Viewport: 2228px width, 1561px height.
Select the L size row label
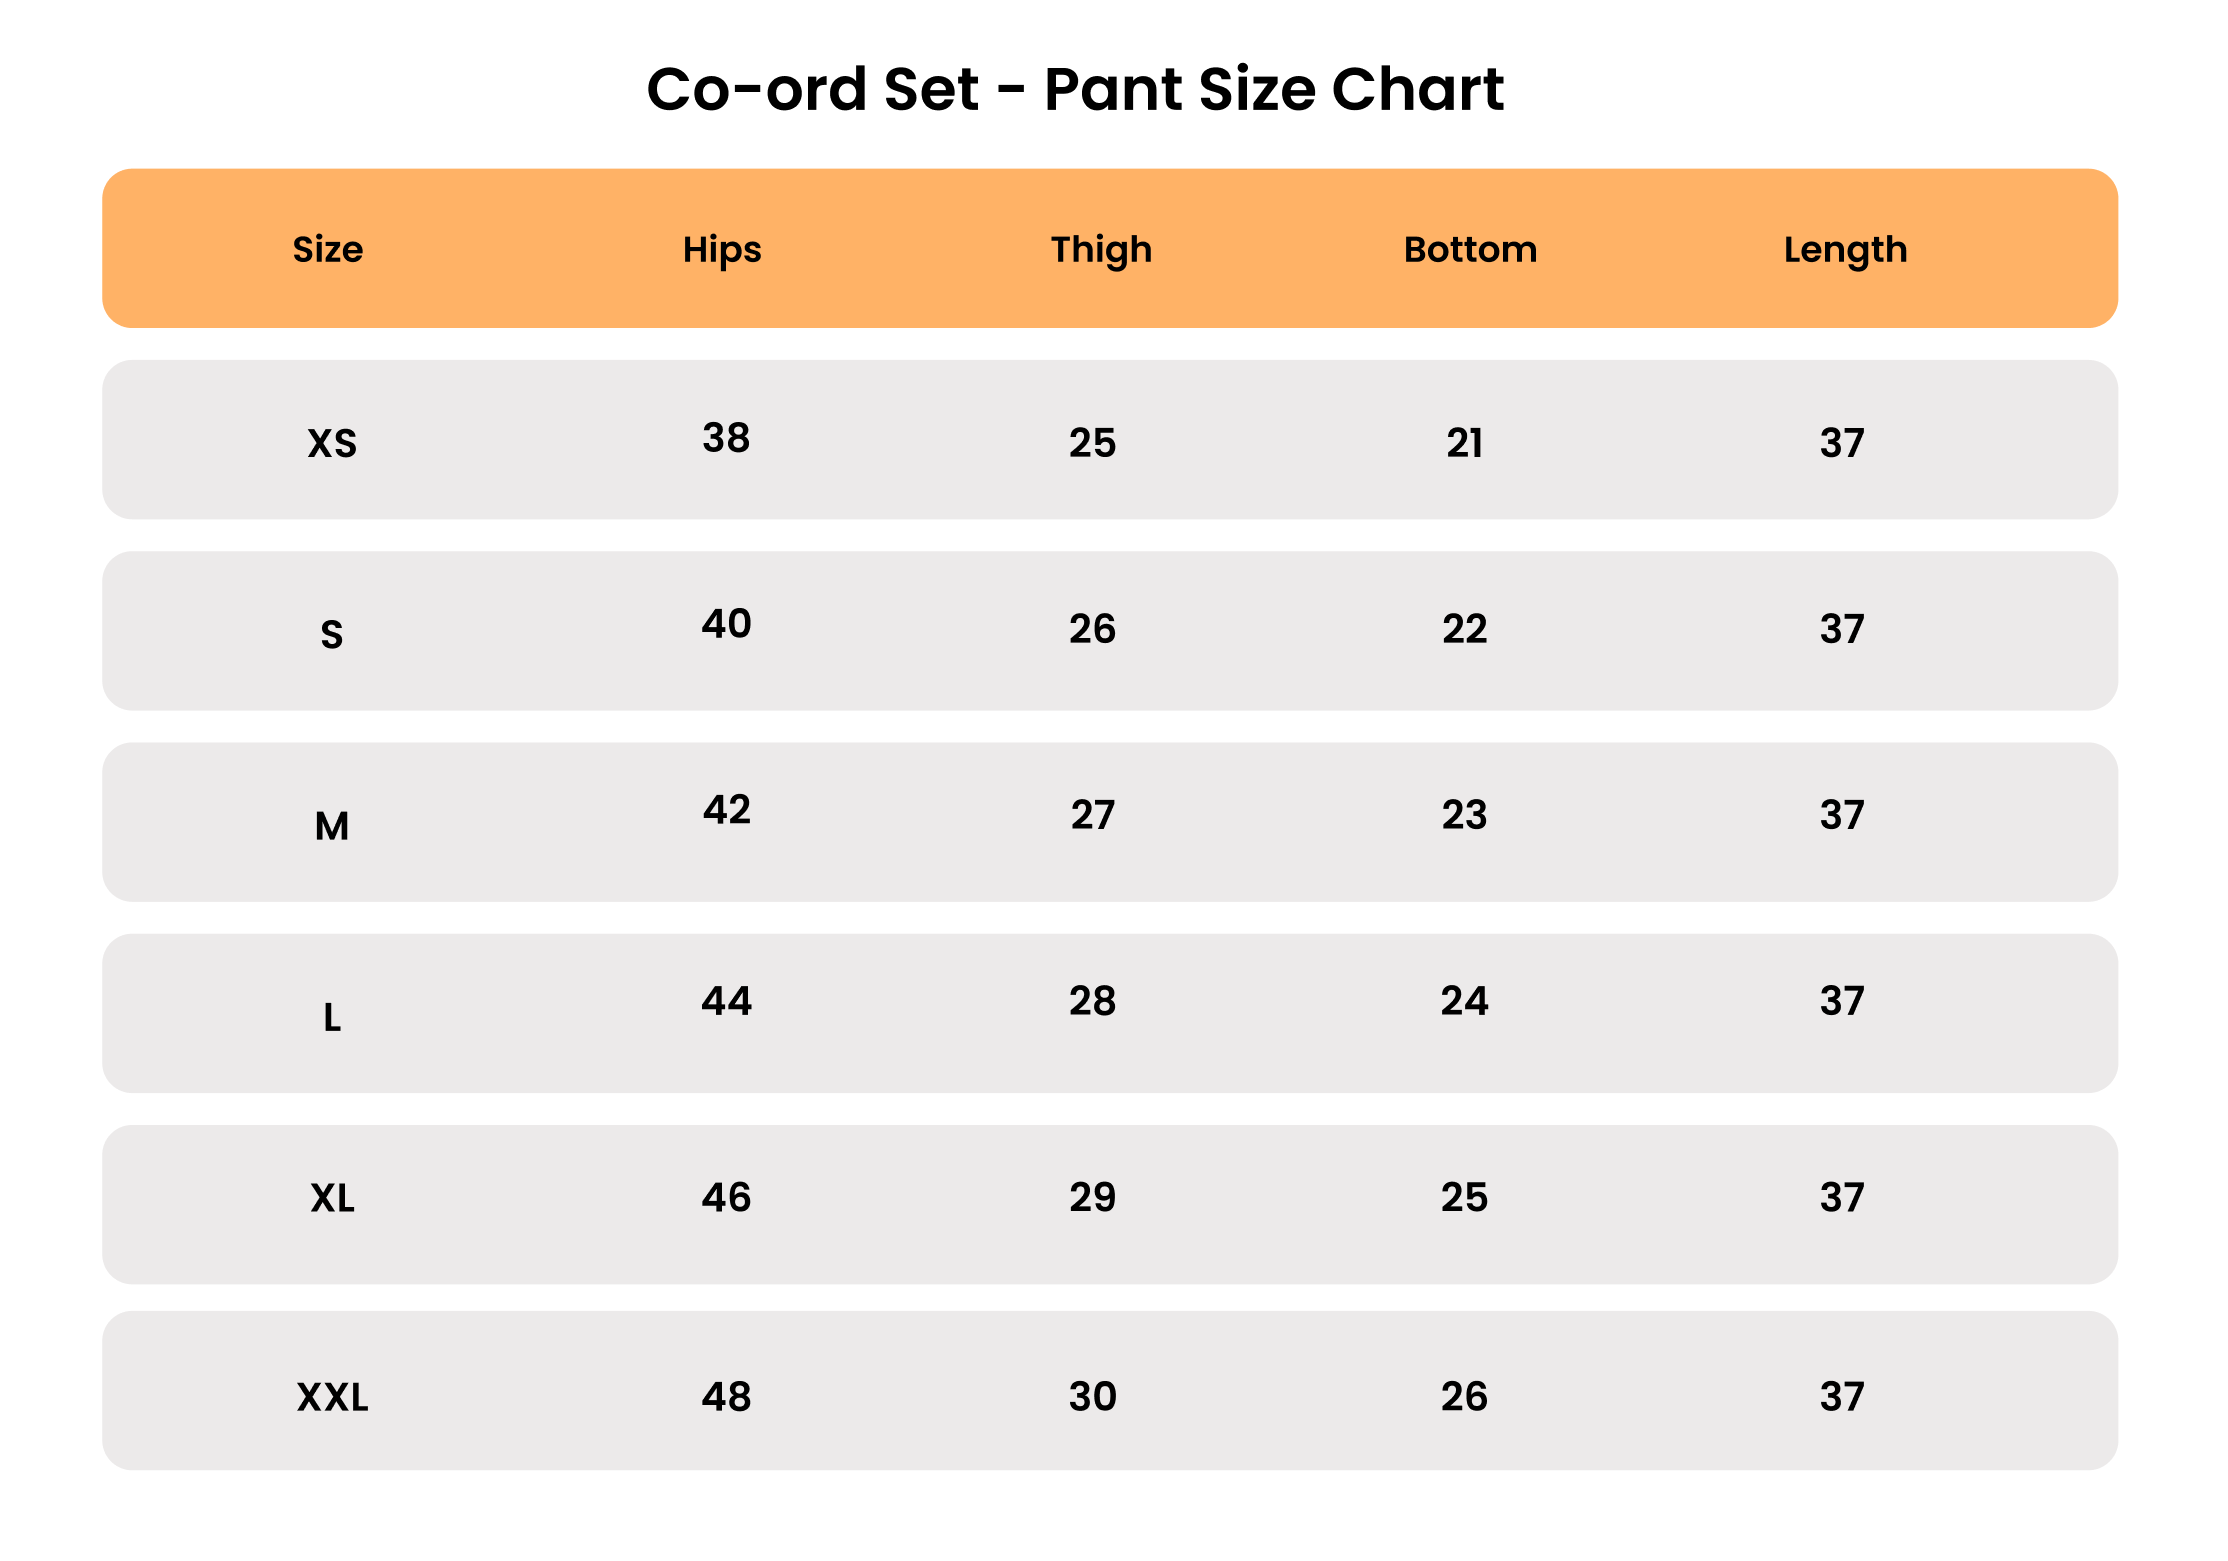(332, 1017)
